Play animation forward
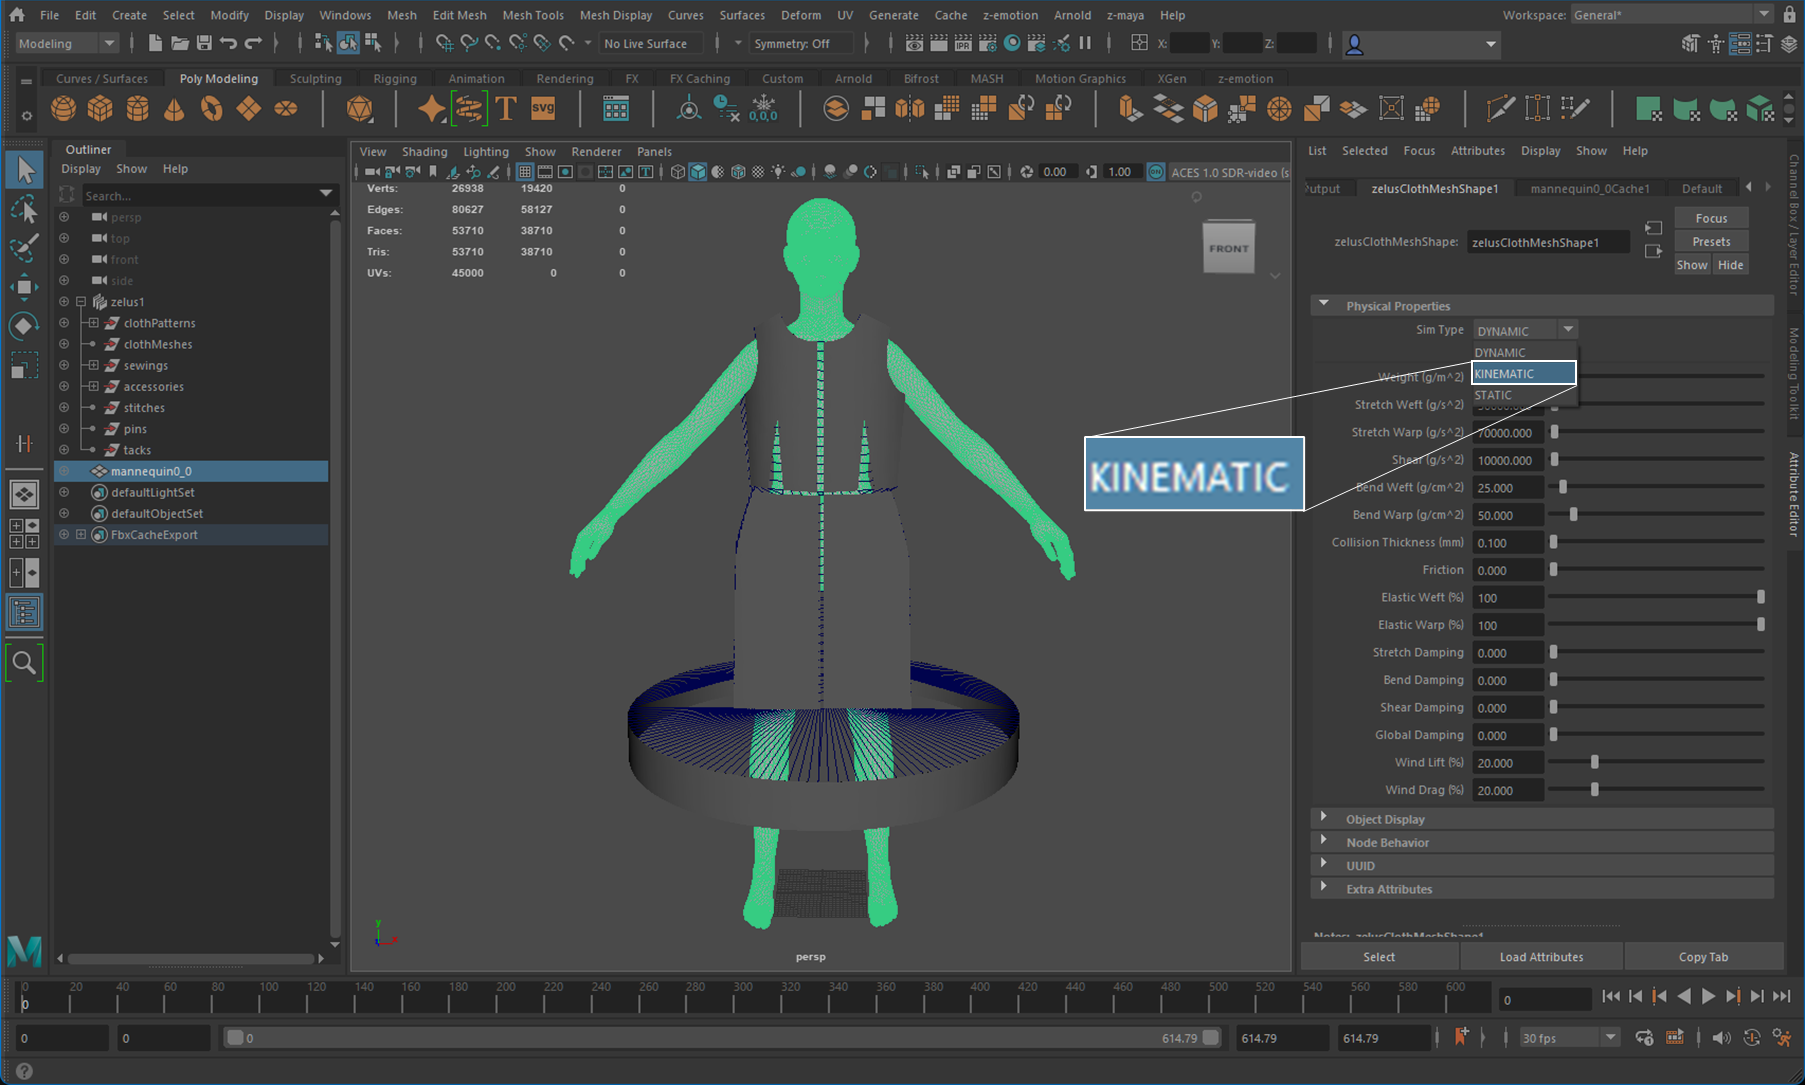Image resolution: width=1805 pixels, height=1085 pixels. pyautogui.click(x=1709, y=996)
